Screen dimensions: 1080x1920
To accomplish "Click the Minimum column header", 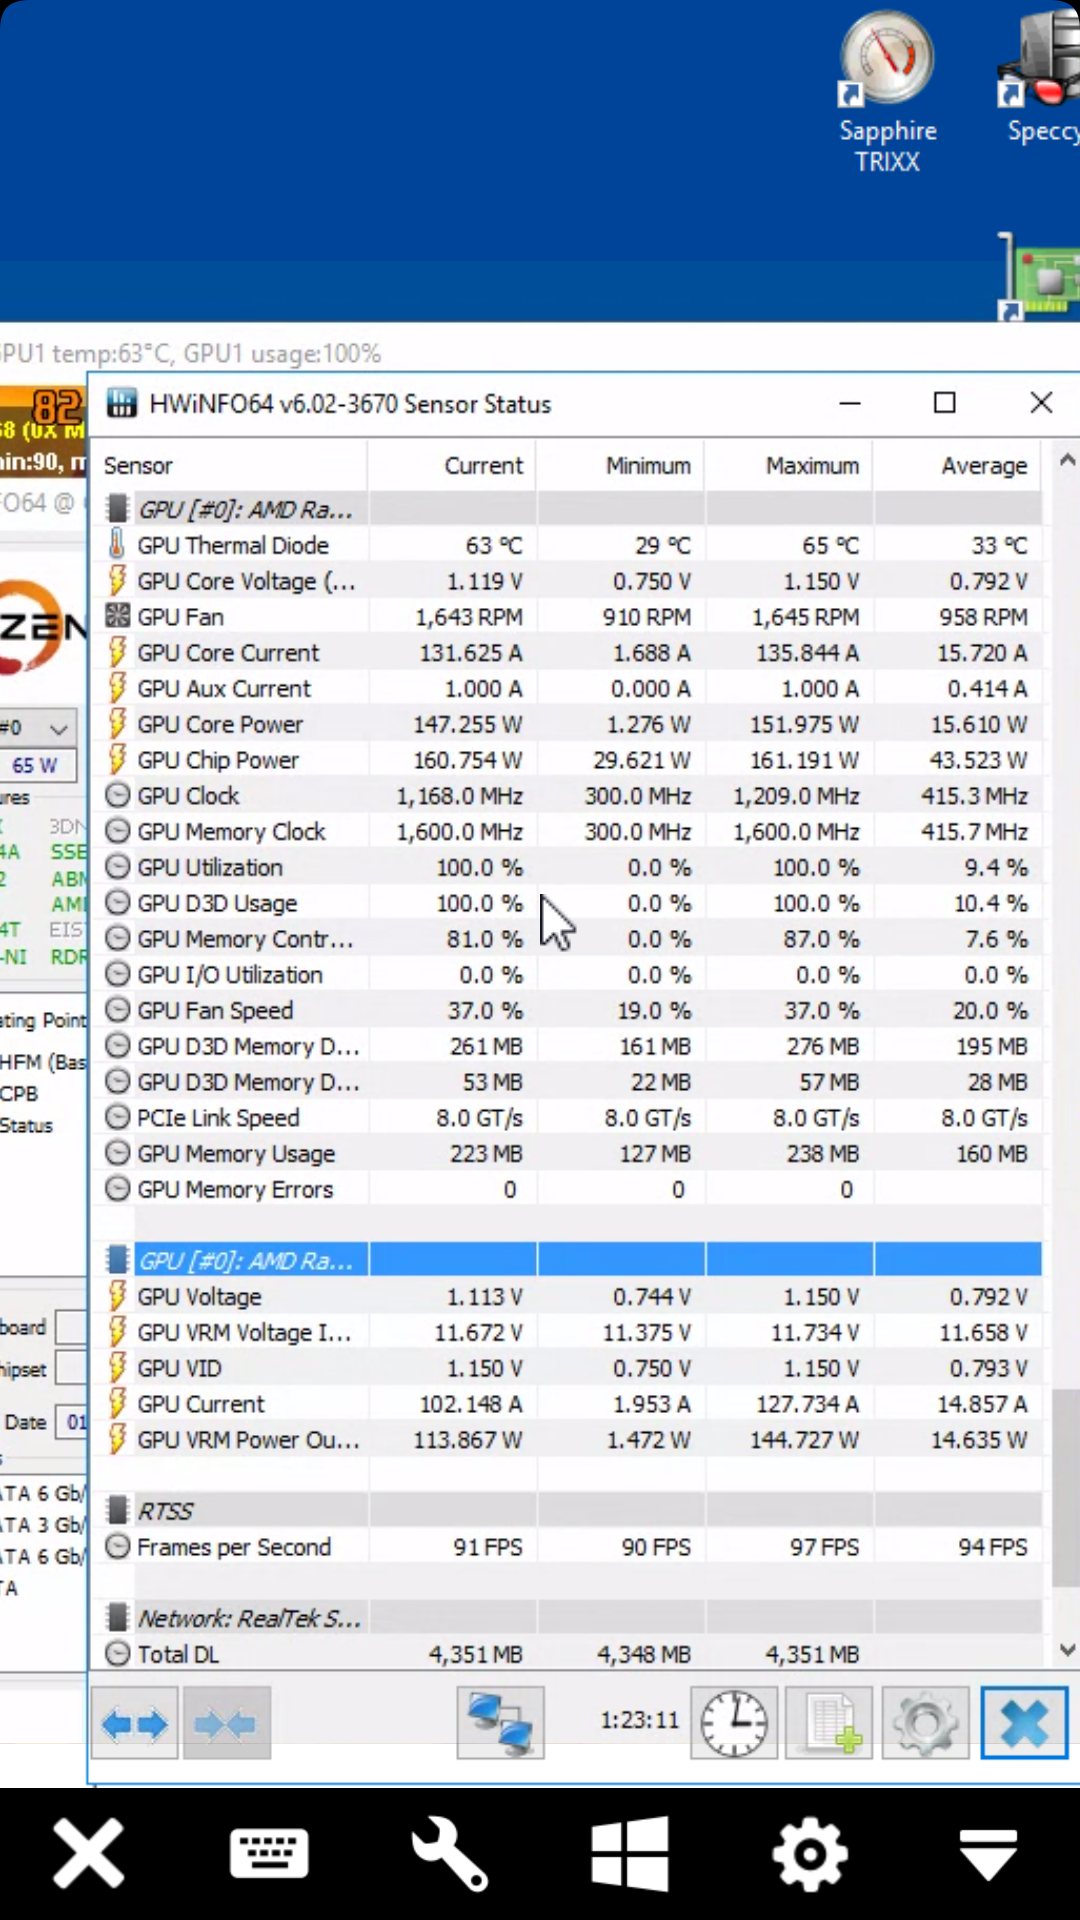I will [620, 465].
